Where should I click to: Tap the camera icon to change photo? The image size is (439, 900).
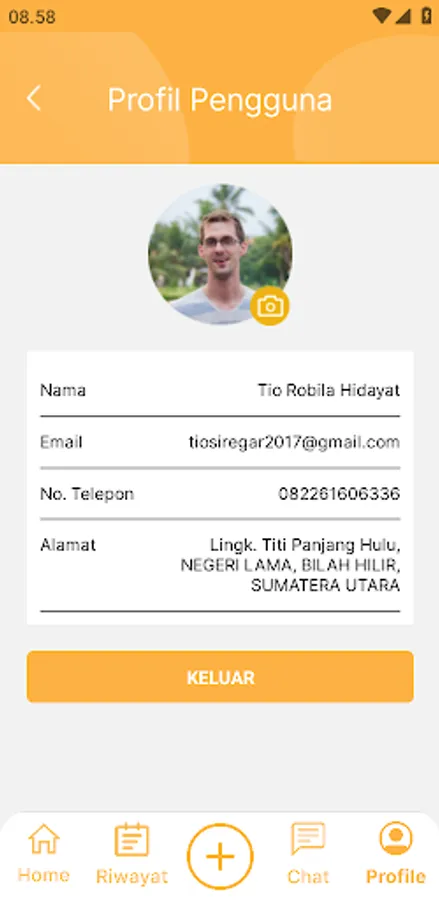pos(270,306)
